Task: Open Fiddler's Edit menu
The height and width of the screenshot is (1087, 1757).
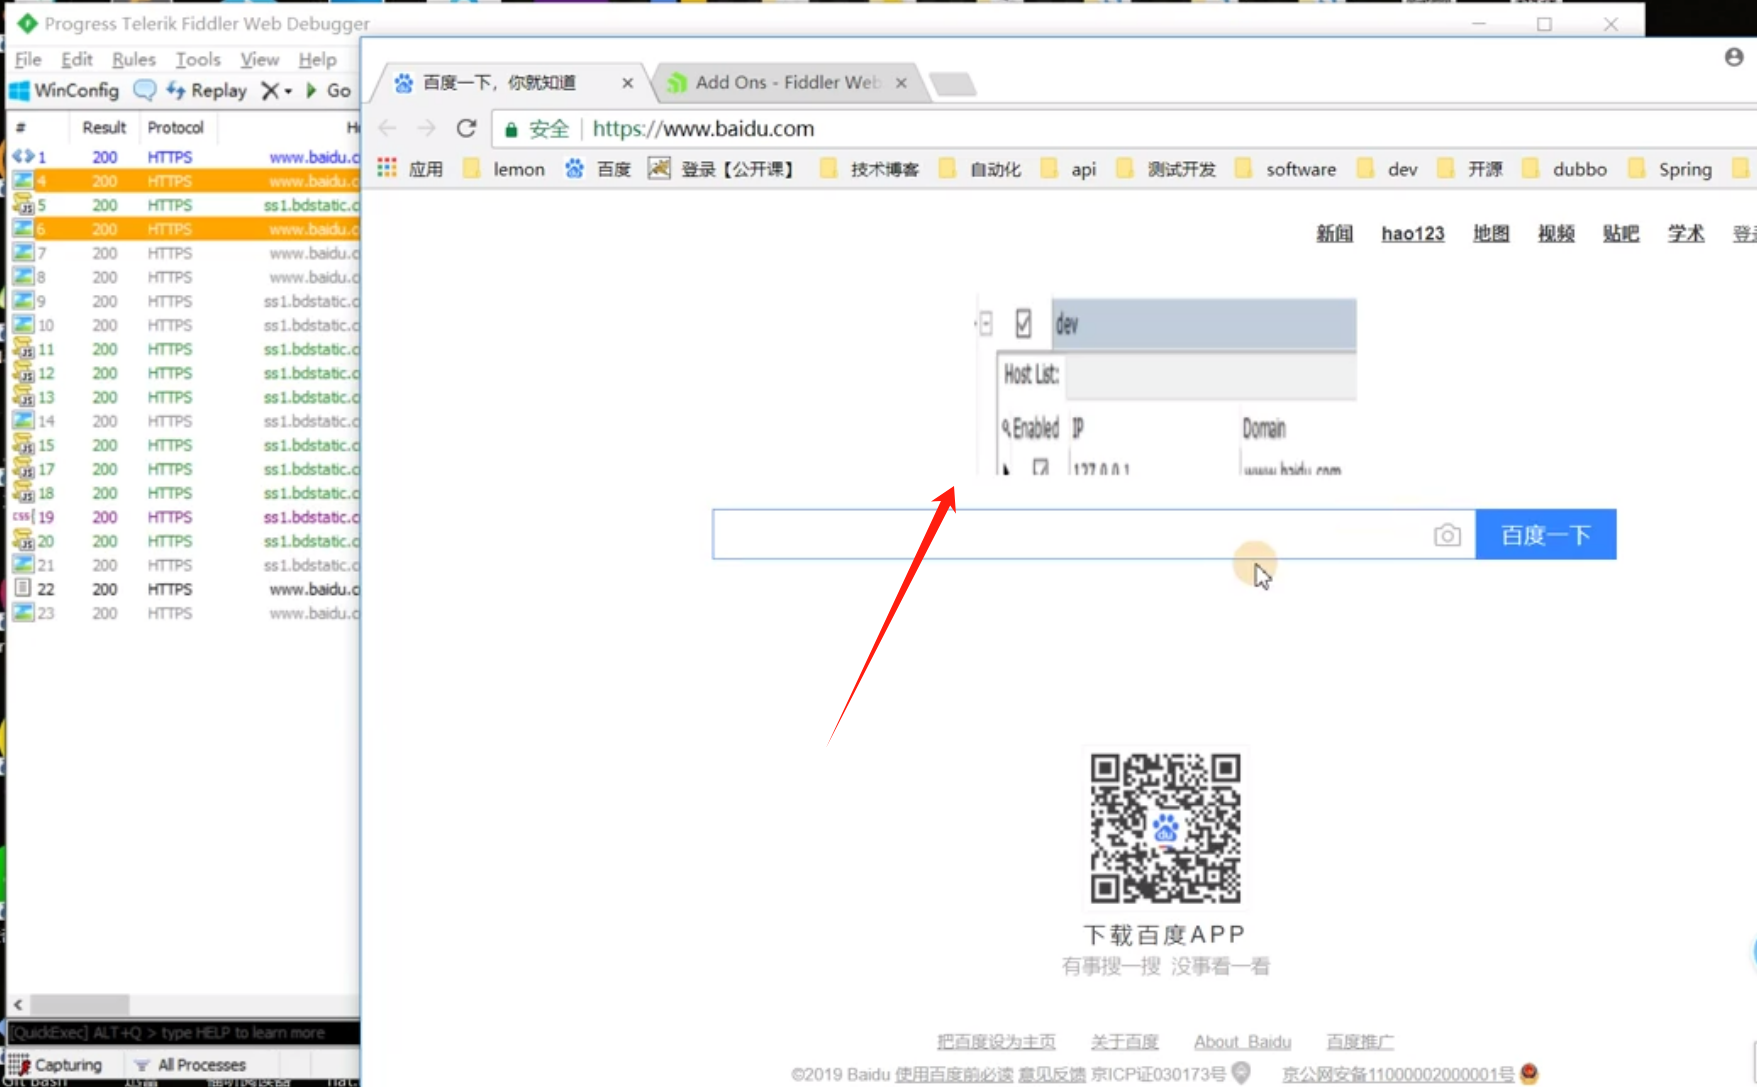Action: pyautogui.click(x=76, y=59)
